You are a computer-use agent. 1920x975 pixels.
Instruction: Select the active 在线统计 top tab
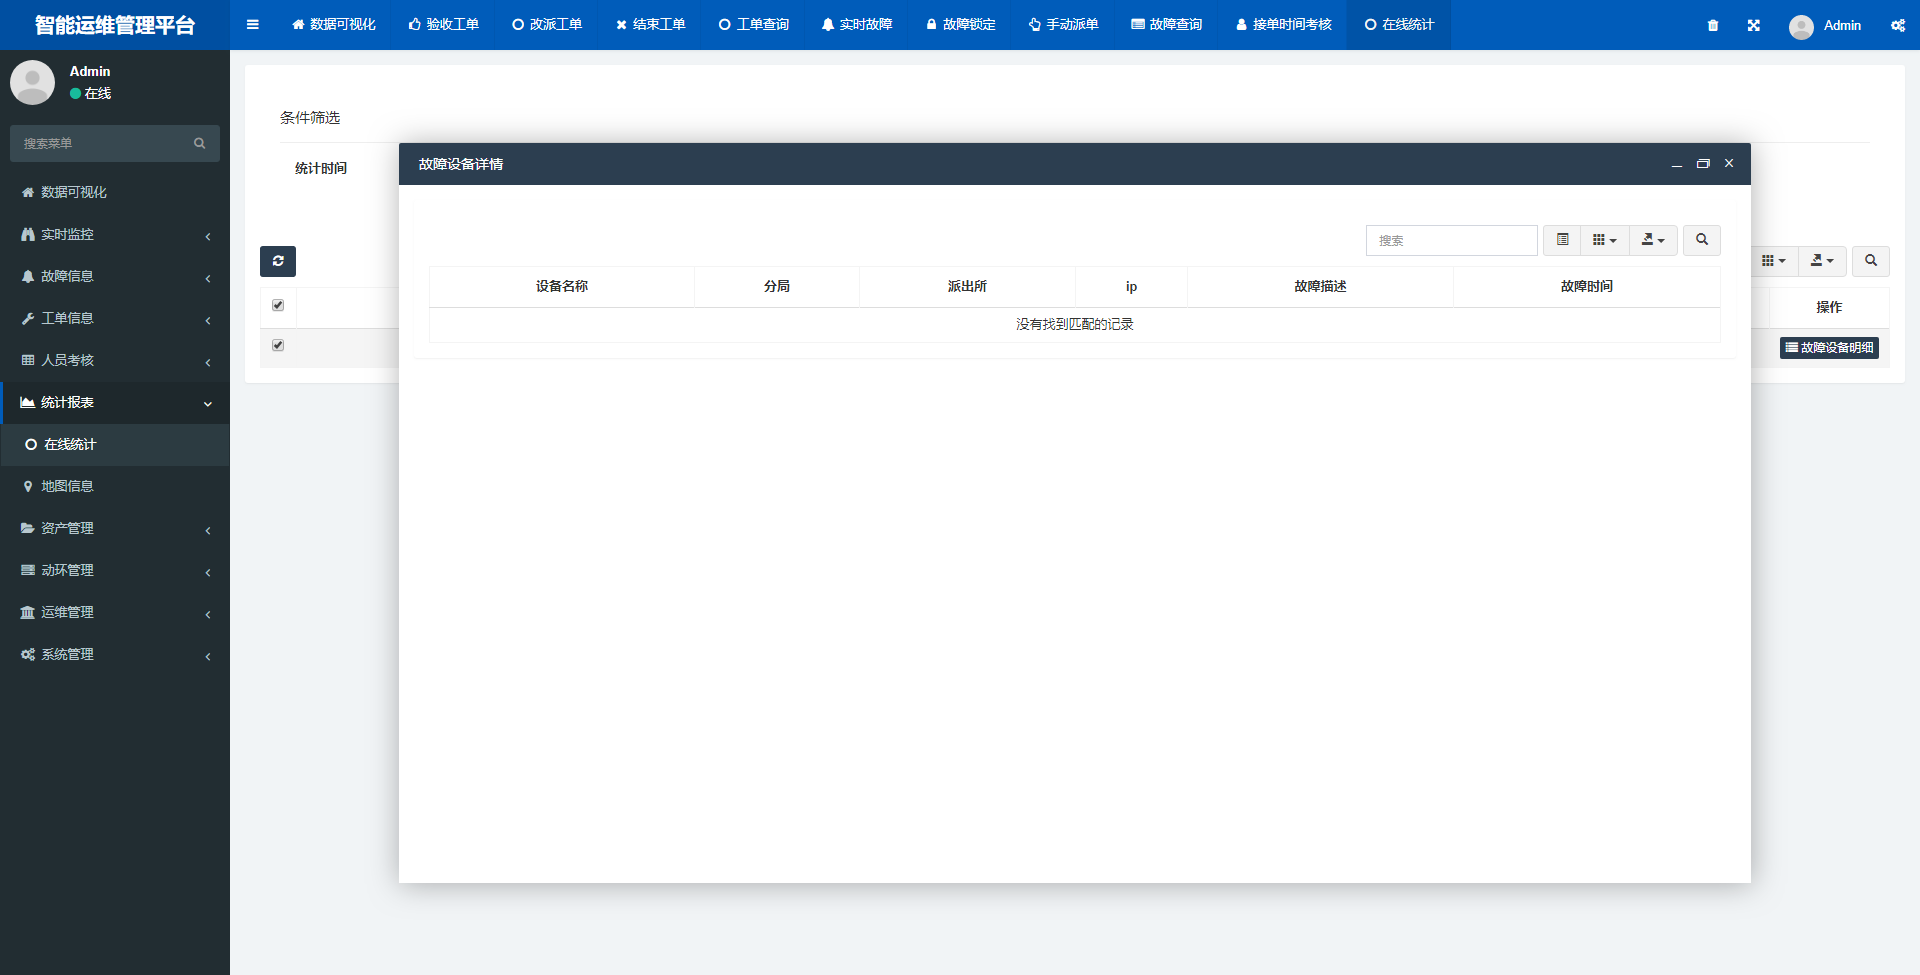click(x=1400, y=25)
